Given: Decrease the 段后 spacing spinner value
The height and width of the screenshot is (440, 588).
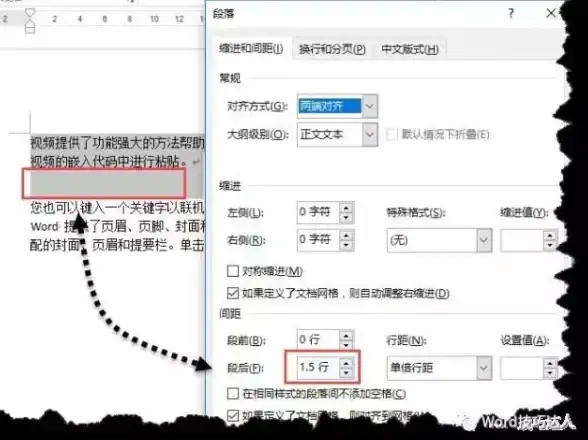Looking at the screenshot, I should (x=346, y=372).
